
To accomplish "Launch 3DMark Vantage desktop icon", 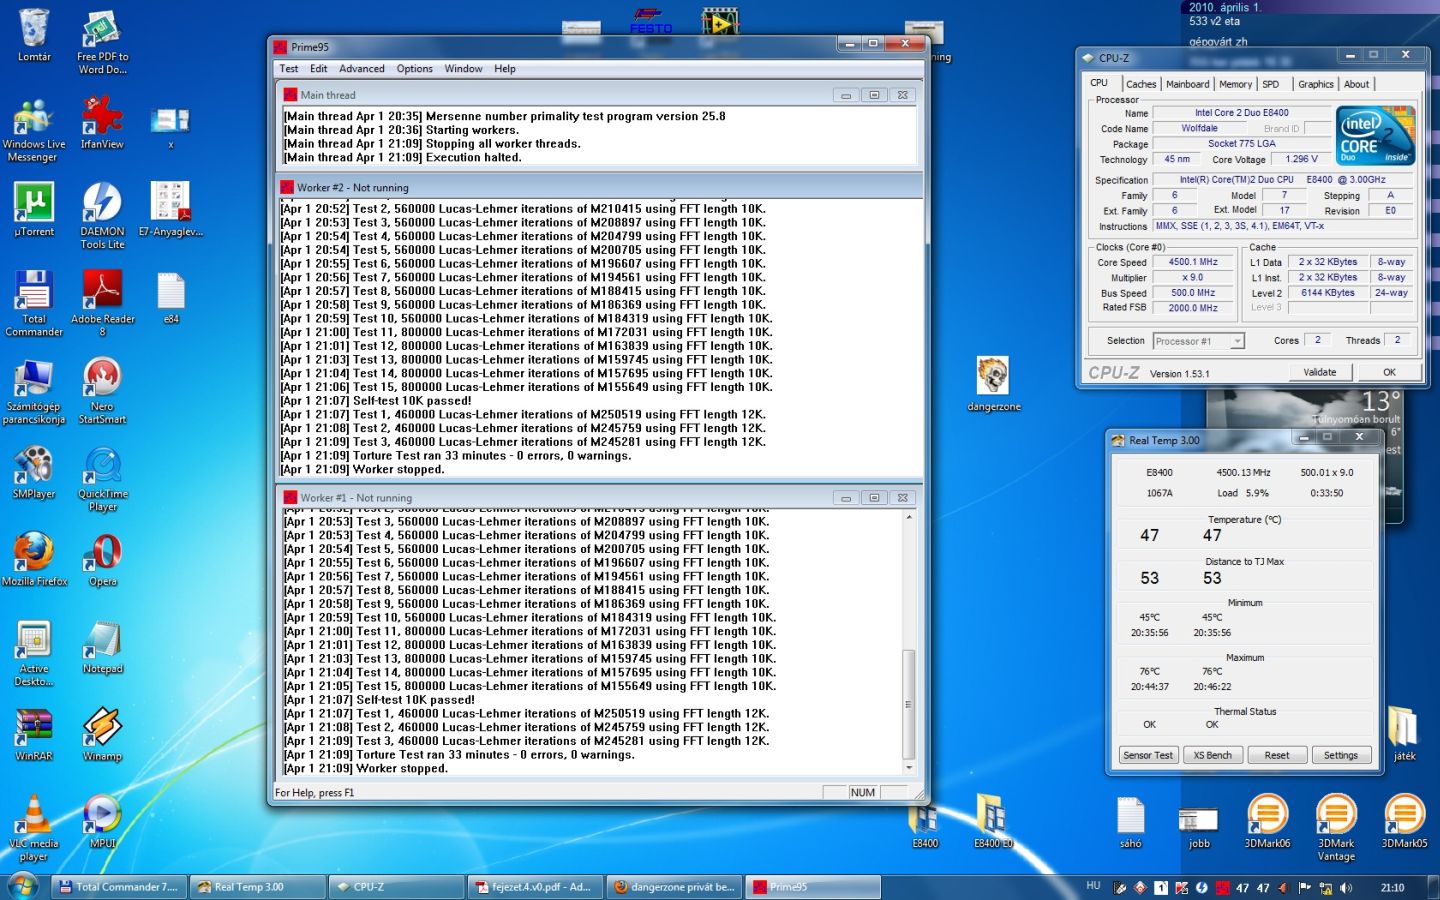I will [x=1336, y=828].
